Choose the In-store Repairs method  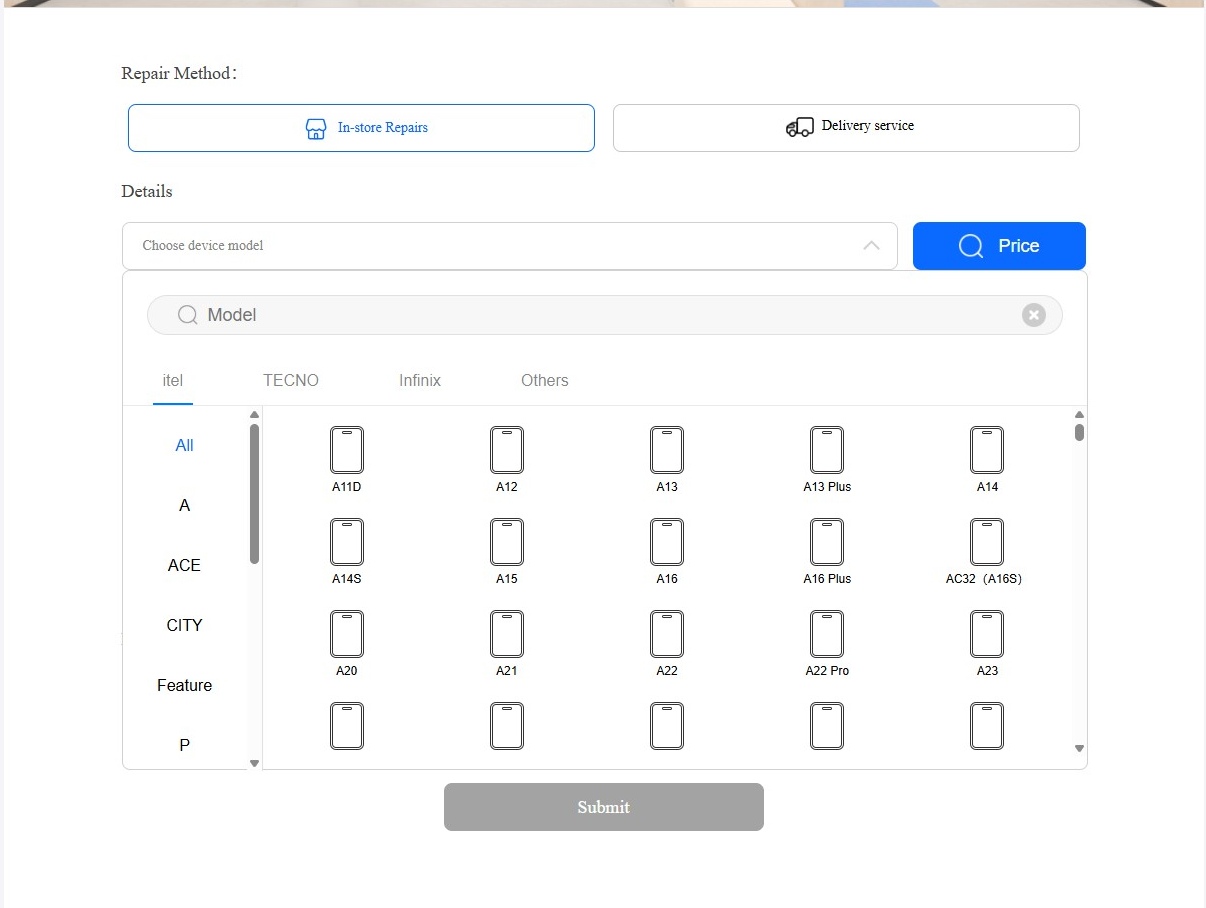(x=361, y=128)
